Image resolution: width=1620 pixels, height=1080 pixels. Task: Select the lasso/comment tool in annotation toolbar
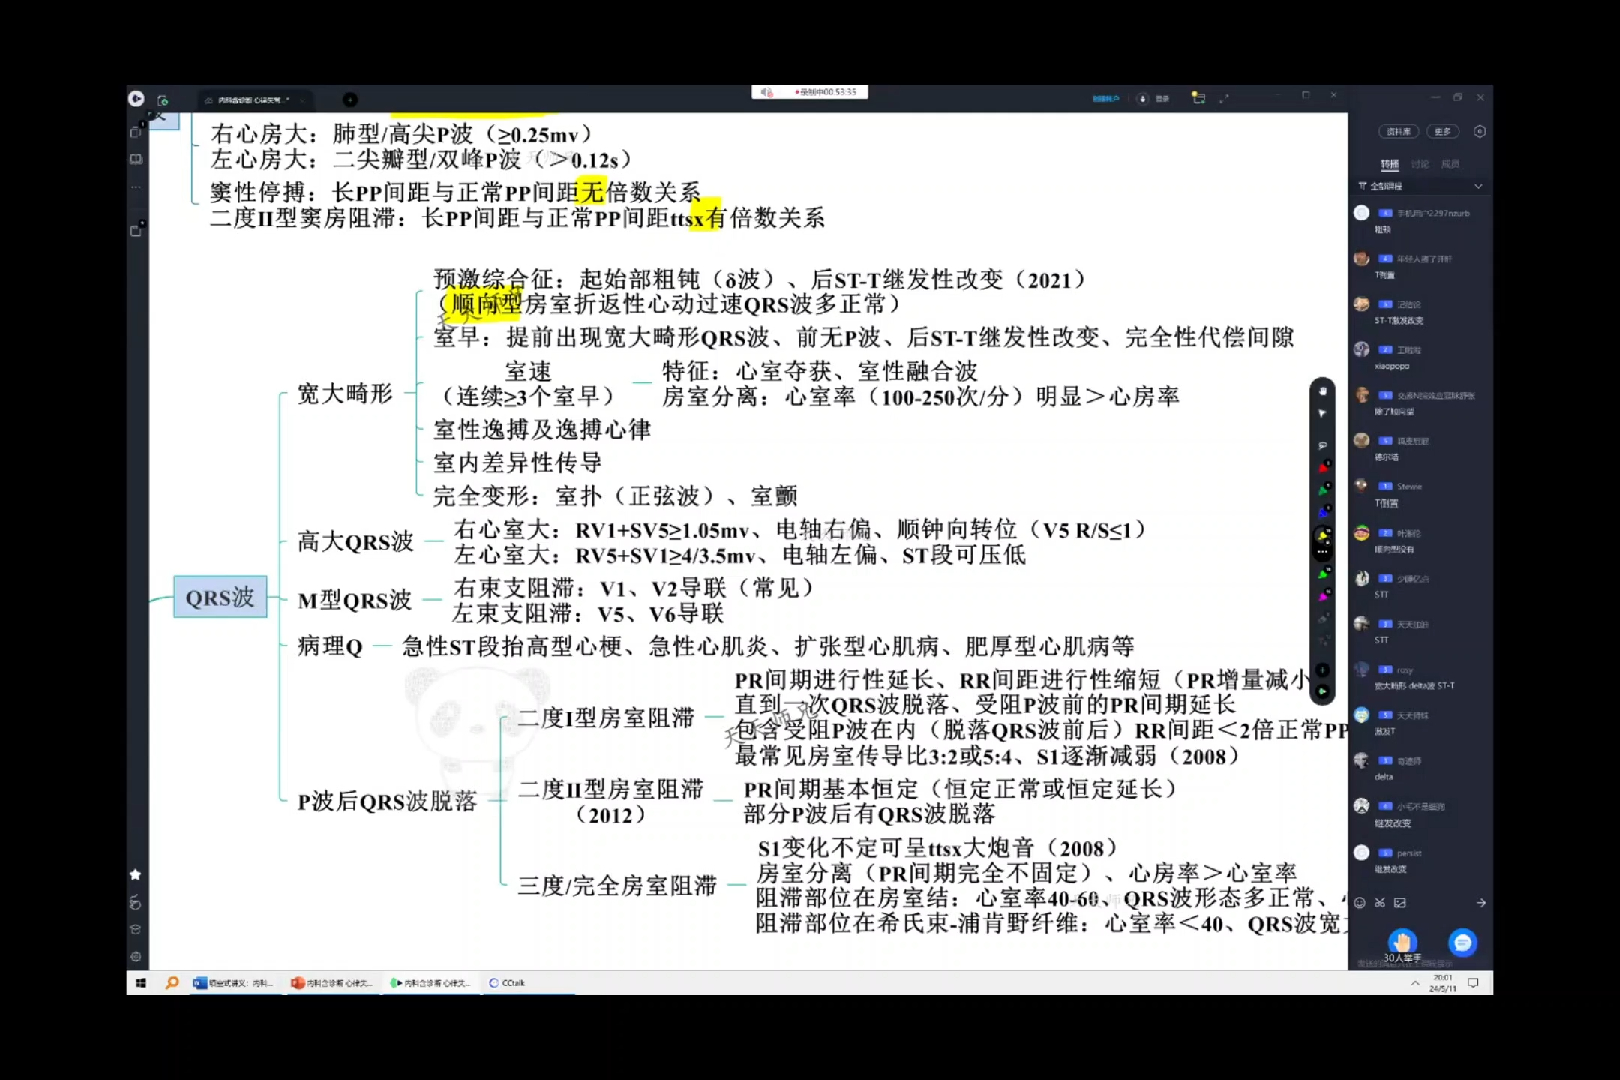tap(1322, 445)
